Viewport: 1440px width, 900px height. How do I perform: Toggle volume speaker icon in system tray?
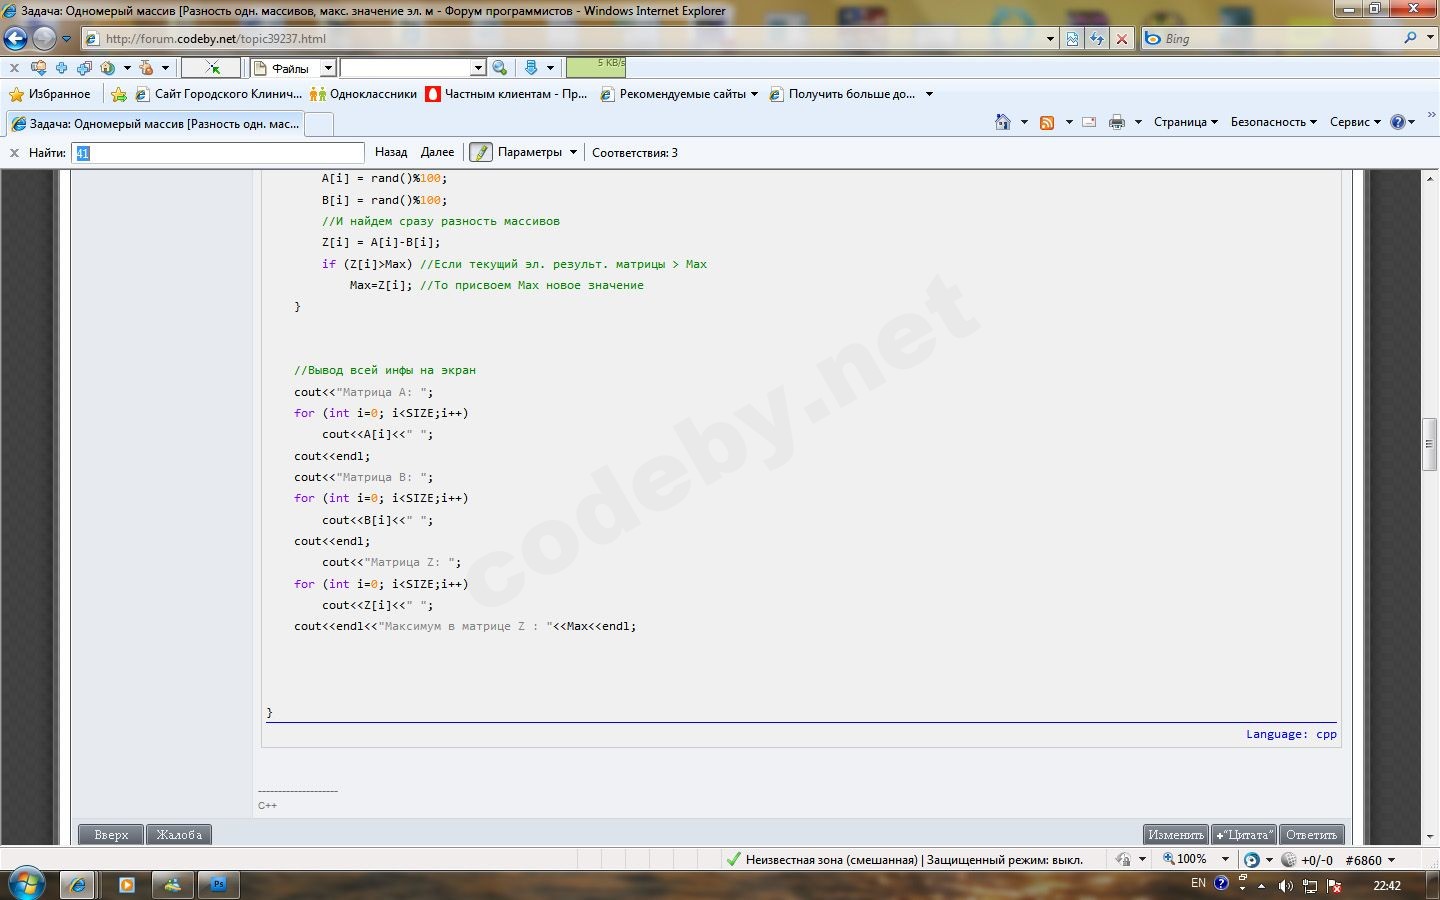(1285, 886)
